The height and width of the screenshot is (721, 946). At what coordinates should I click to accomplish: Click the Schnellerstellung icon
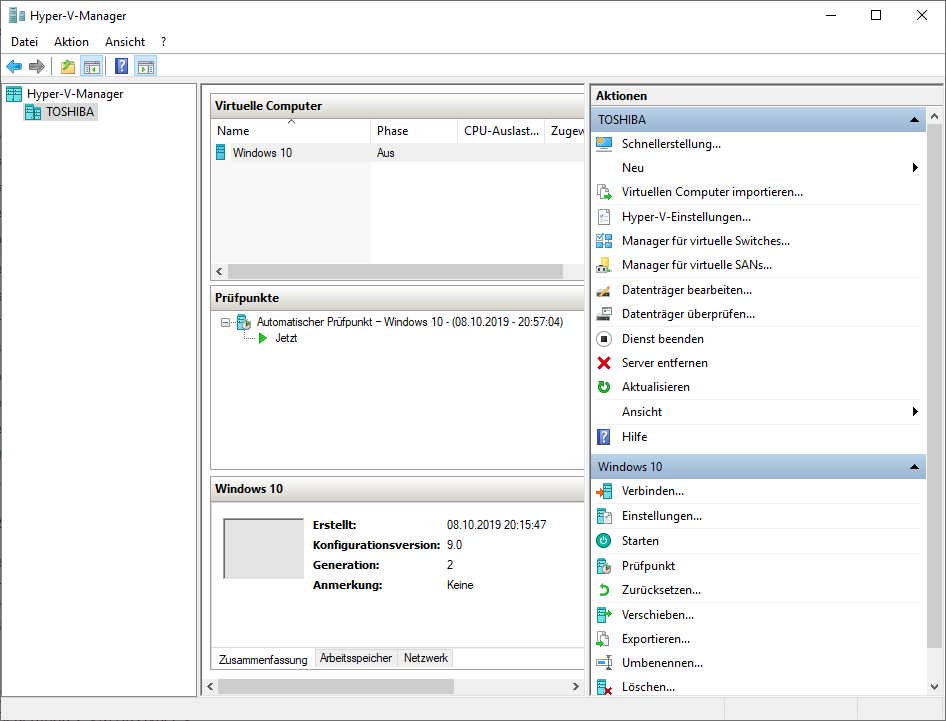pos(603,144)
